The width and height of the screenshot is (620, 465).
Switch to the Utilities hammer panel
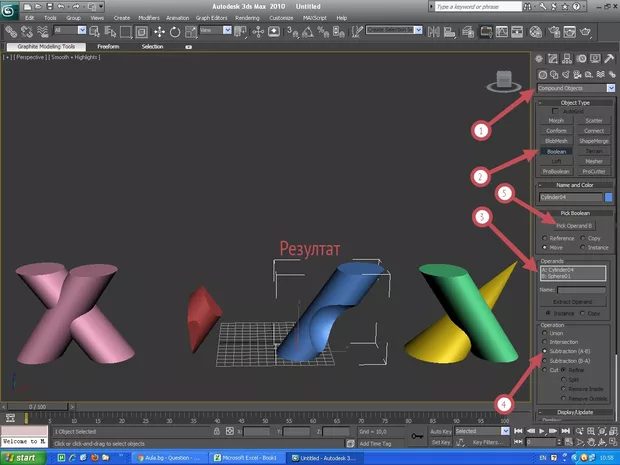click(x=609, y=60)
